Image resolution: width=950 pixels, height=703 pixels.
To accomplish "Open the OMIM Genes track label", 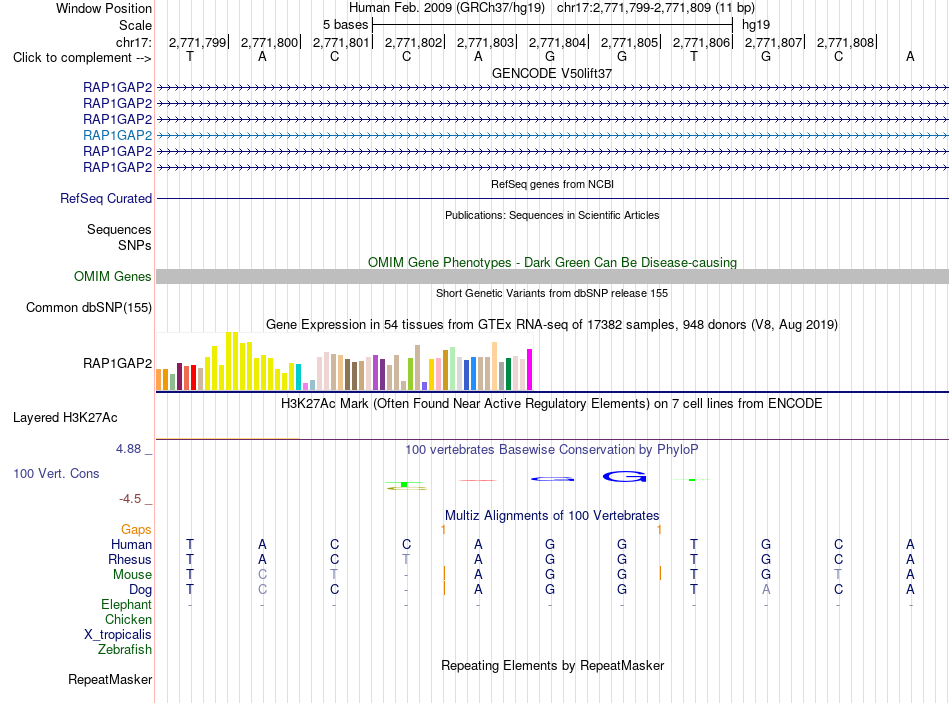I will 113,276.
